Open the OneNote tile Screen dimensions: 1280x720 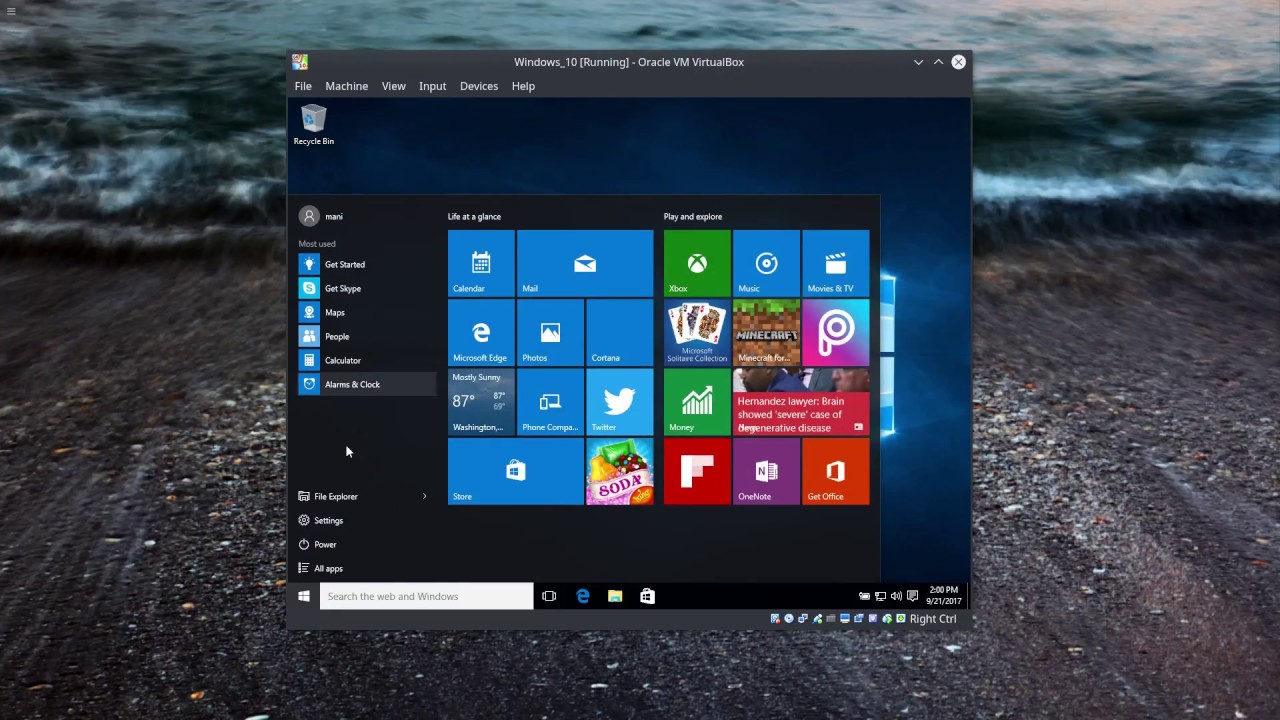(766, 471)
